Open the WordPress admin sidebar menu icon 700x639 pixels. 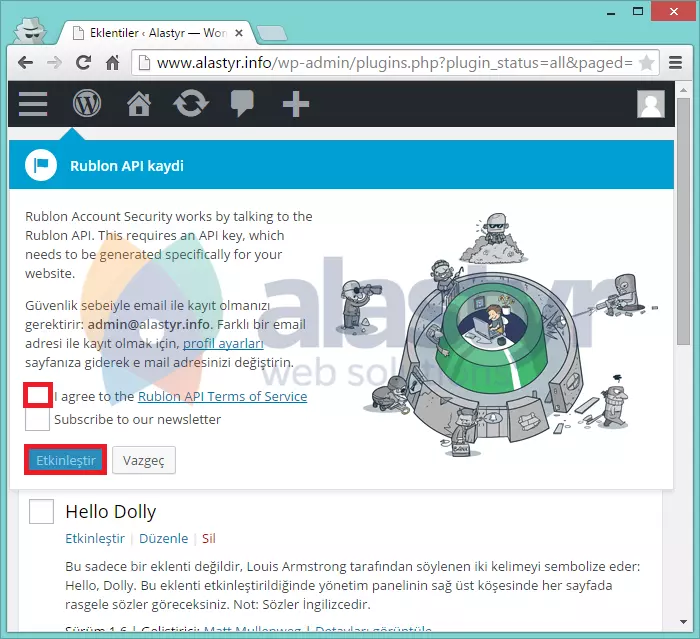click(x=33, y=104)
